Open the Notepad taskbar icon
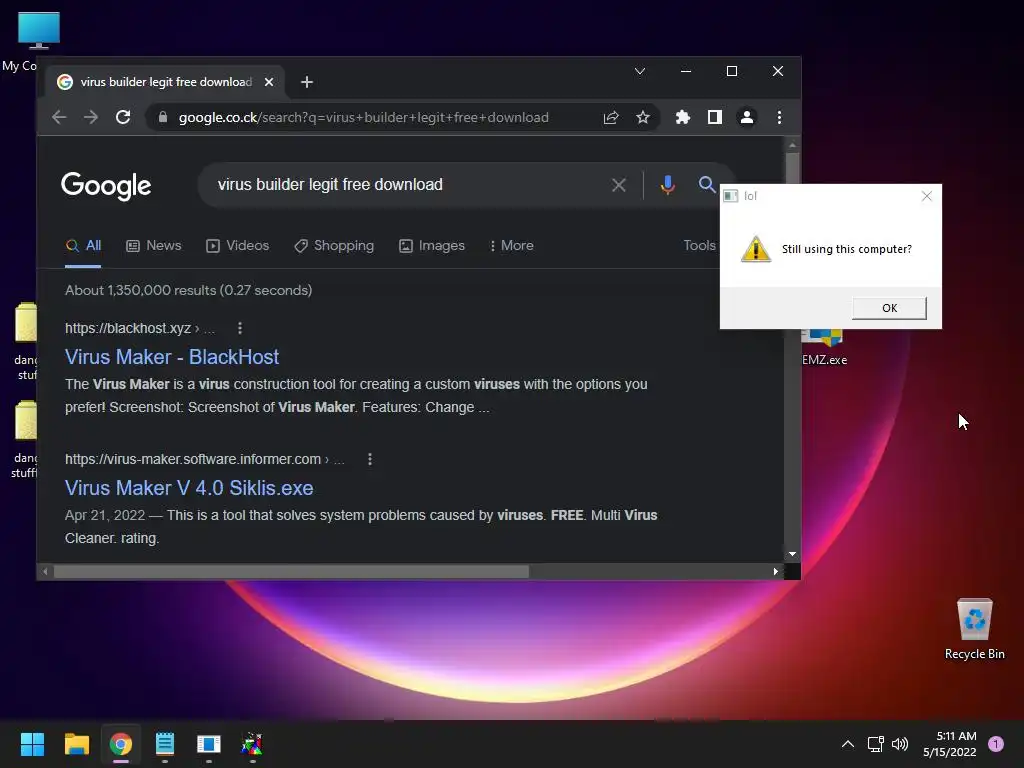 (x=165, y=744)
